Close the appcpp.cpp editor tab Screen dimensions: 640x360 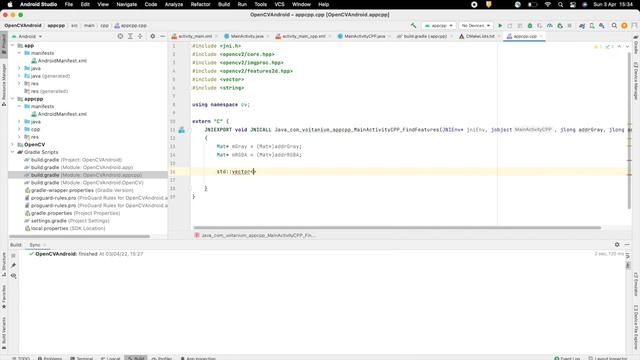click(541, 36)
